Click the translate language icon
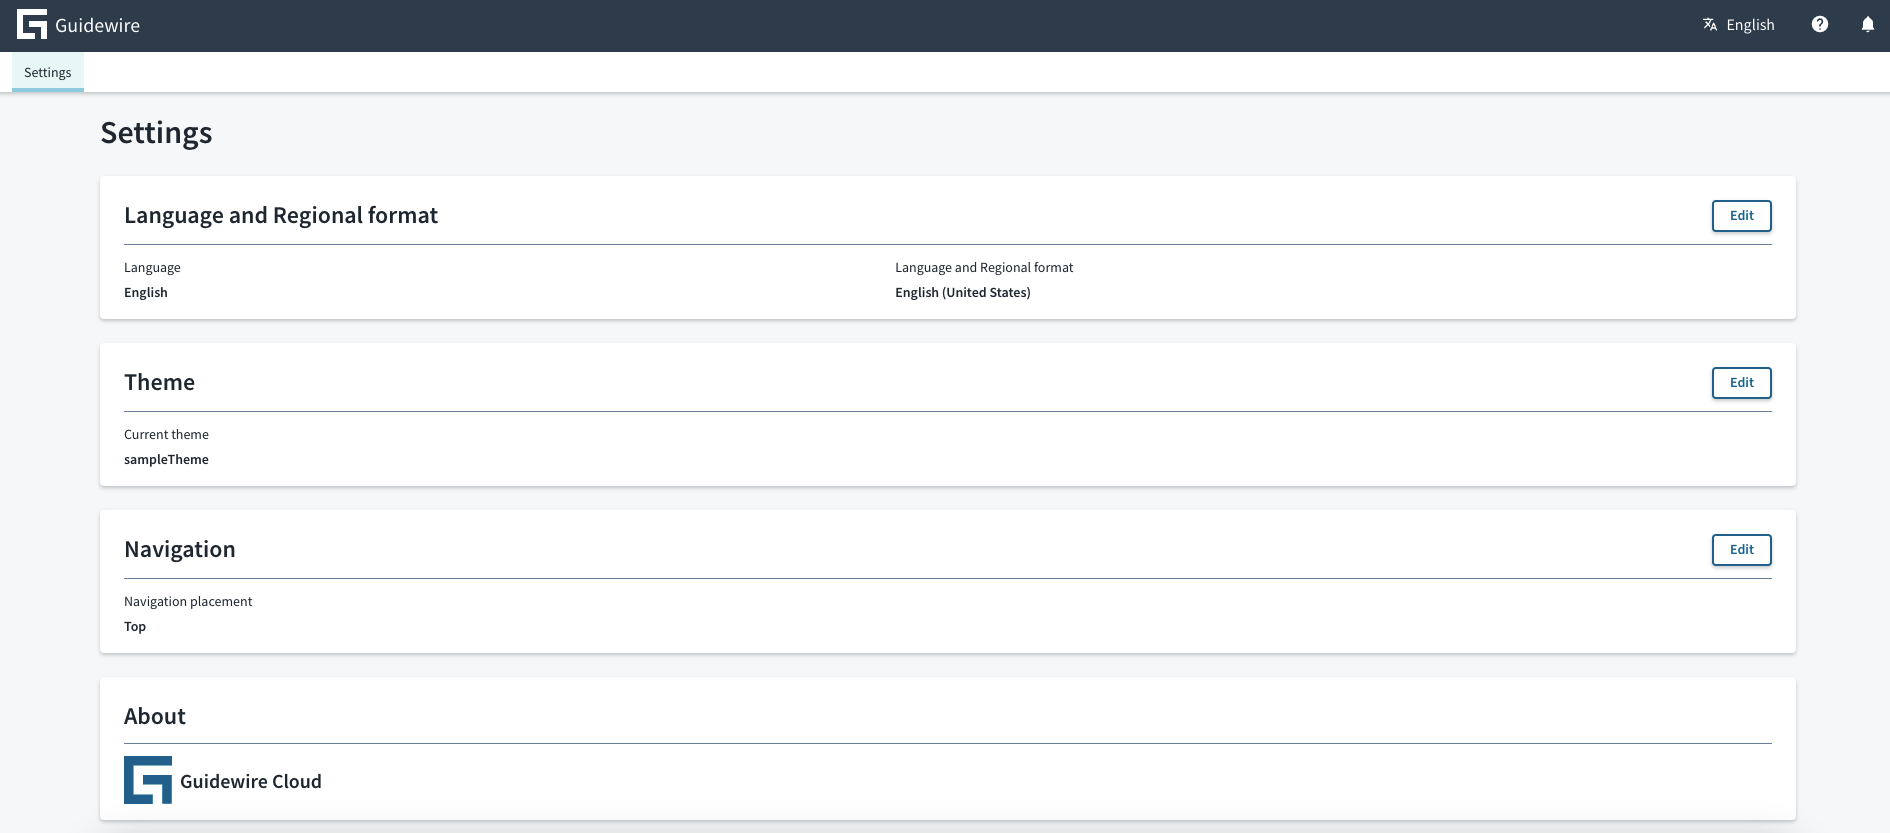 pos(1710,24)
